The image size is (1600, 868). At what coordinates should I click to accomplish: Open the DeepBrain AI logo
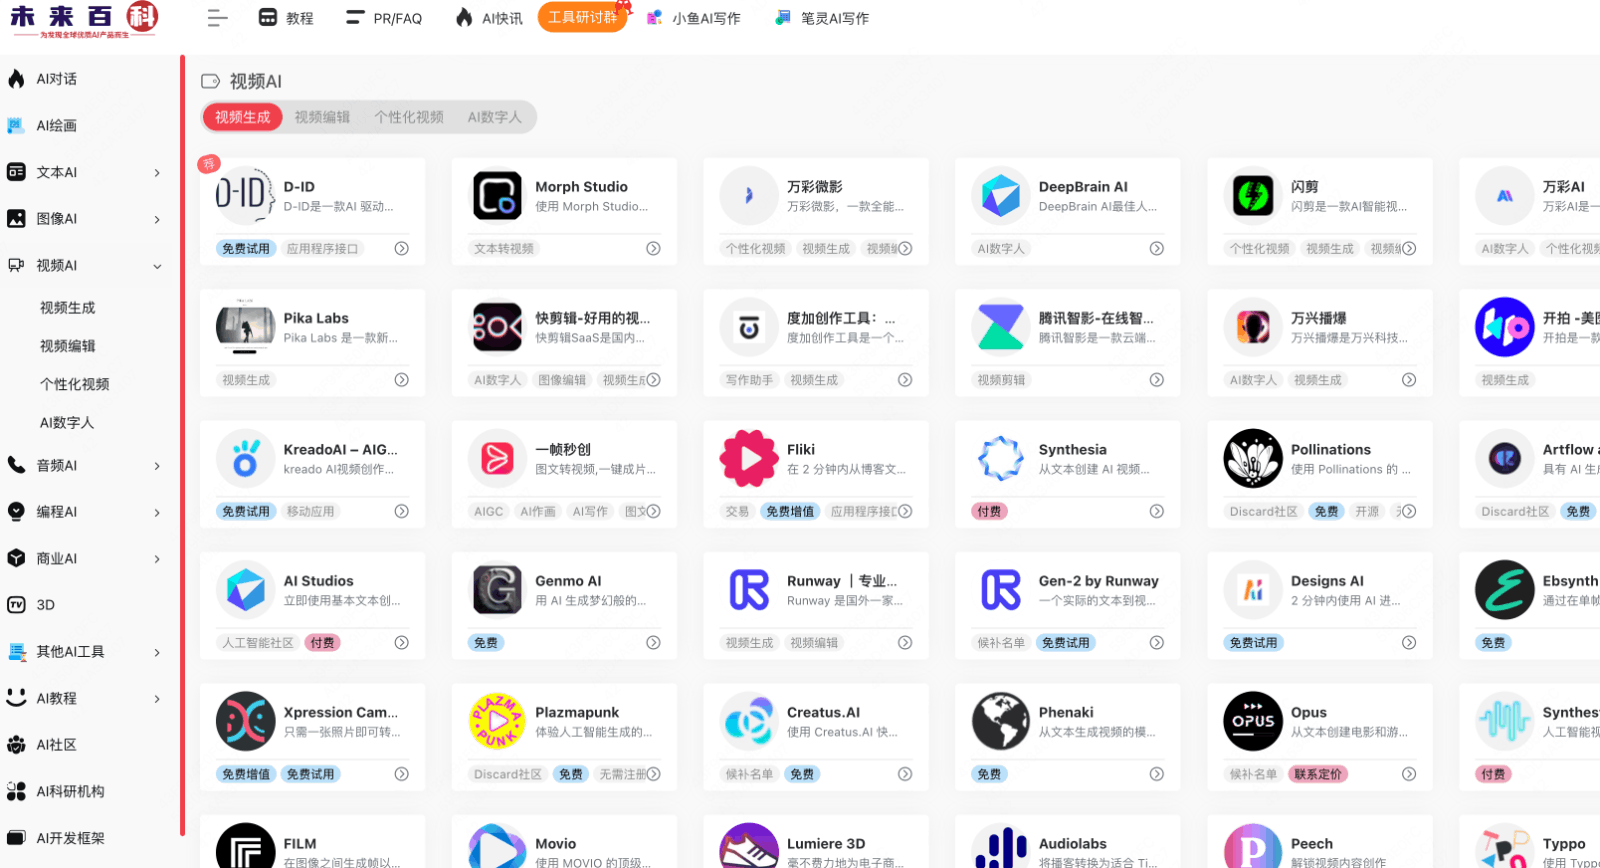(1001, 196)
